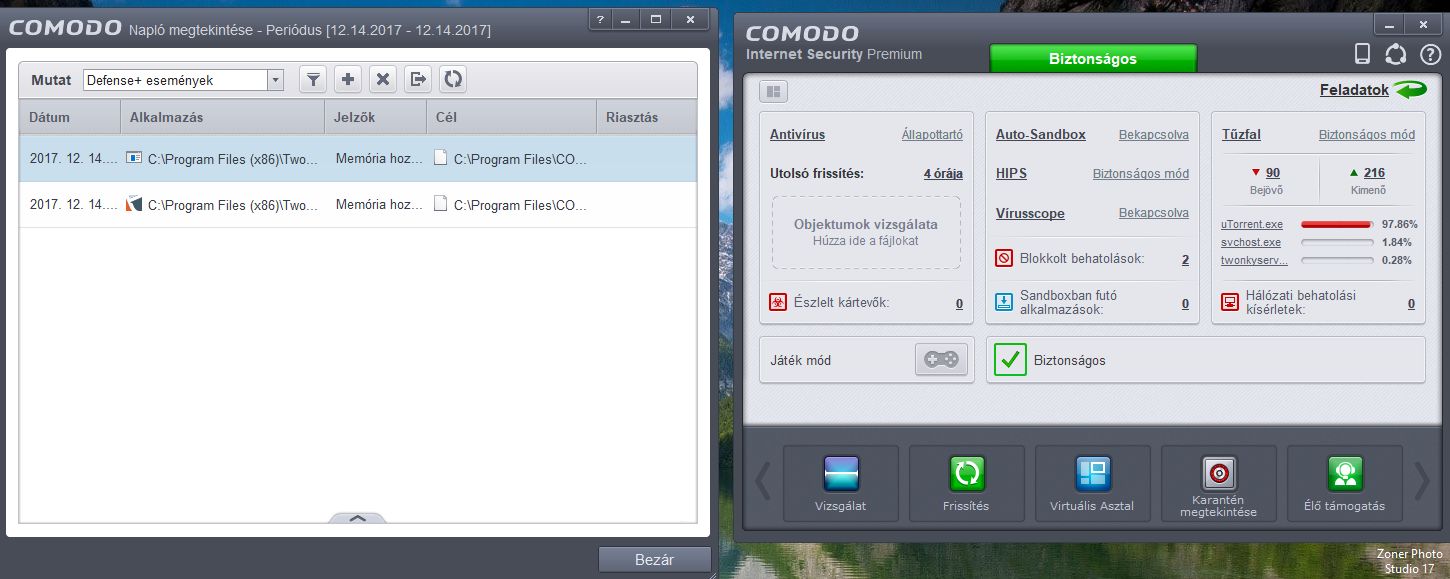The image size is (1450, 579).
Task: Click the Dátum column header
Action: [69, 117]
